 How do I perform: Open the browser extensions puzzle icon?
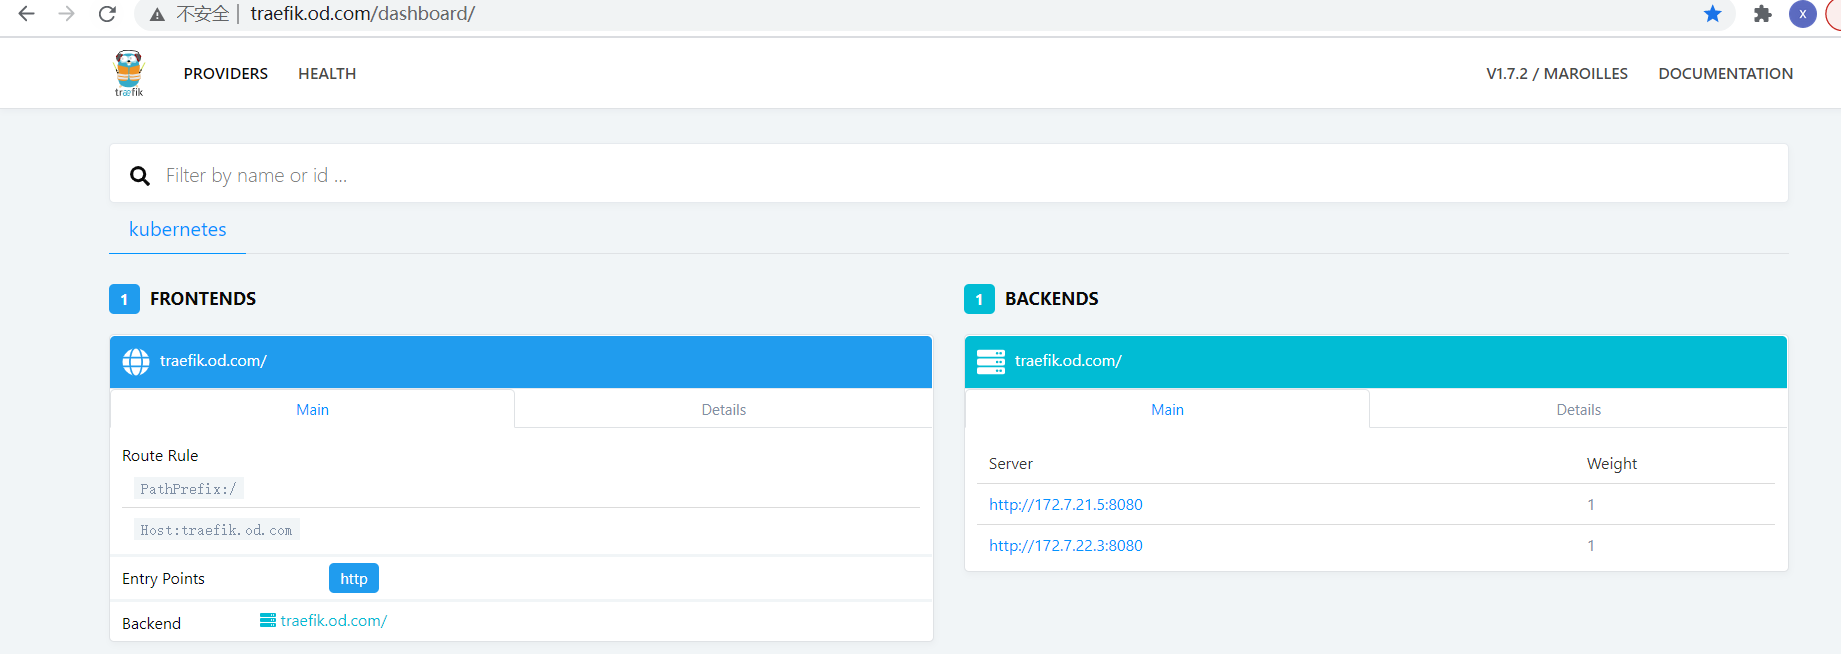[1763, 14]
